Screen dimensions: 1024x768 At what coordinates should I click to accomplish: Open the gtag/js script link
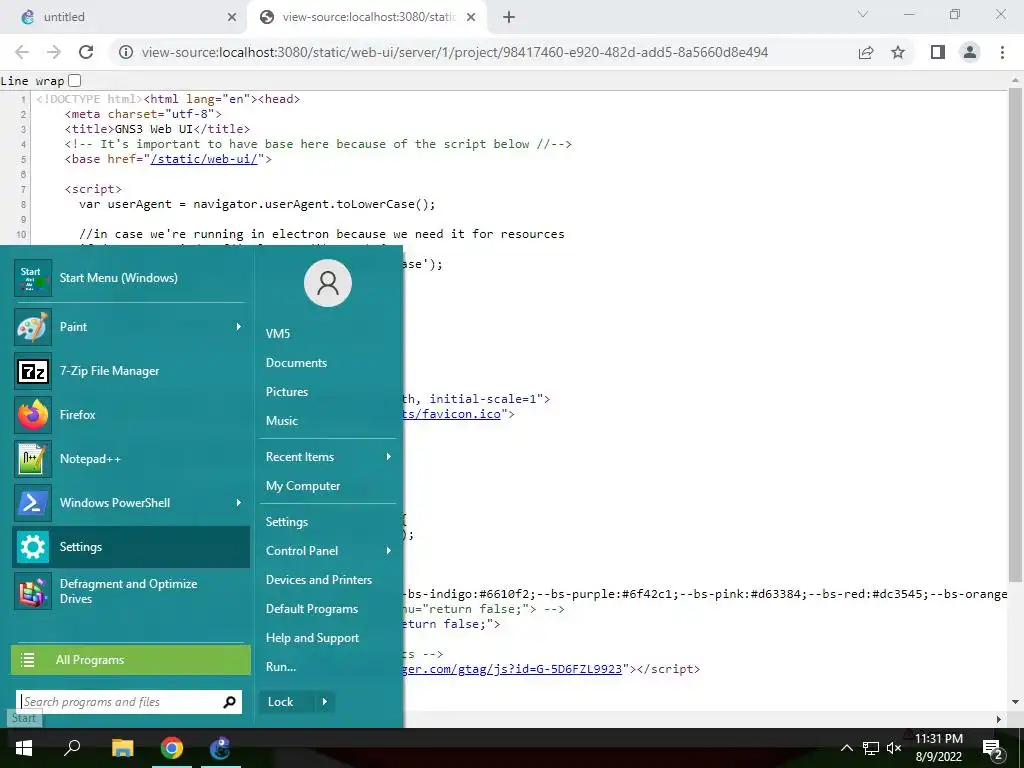(513, 669)
